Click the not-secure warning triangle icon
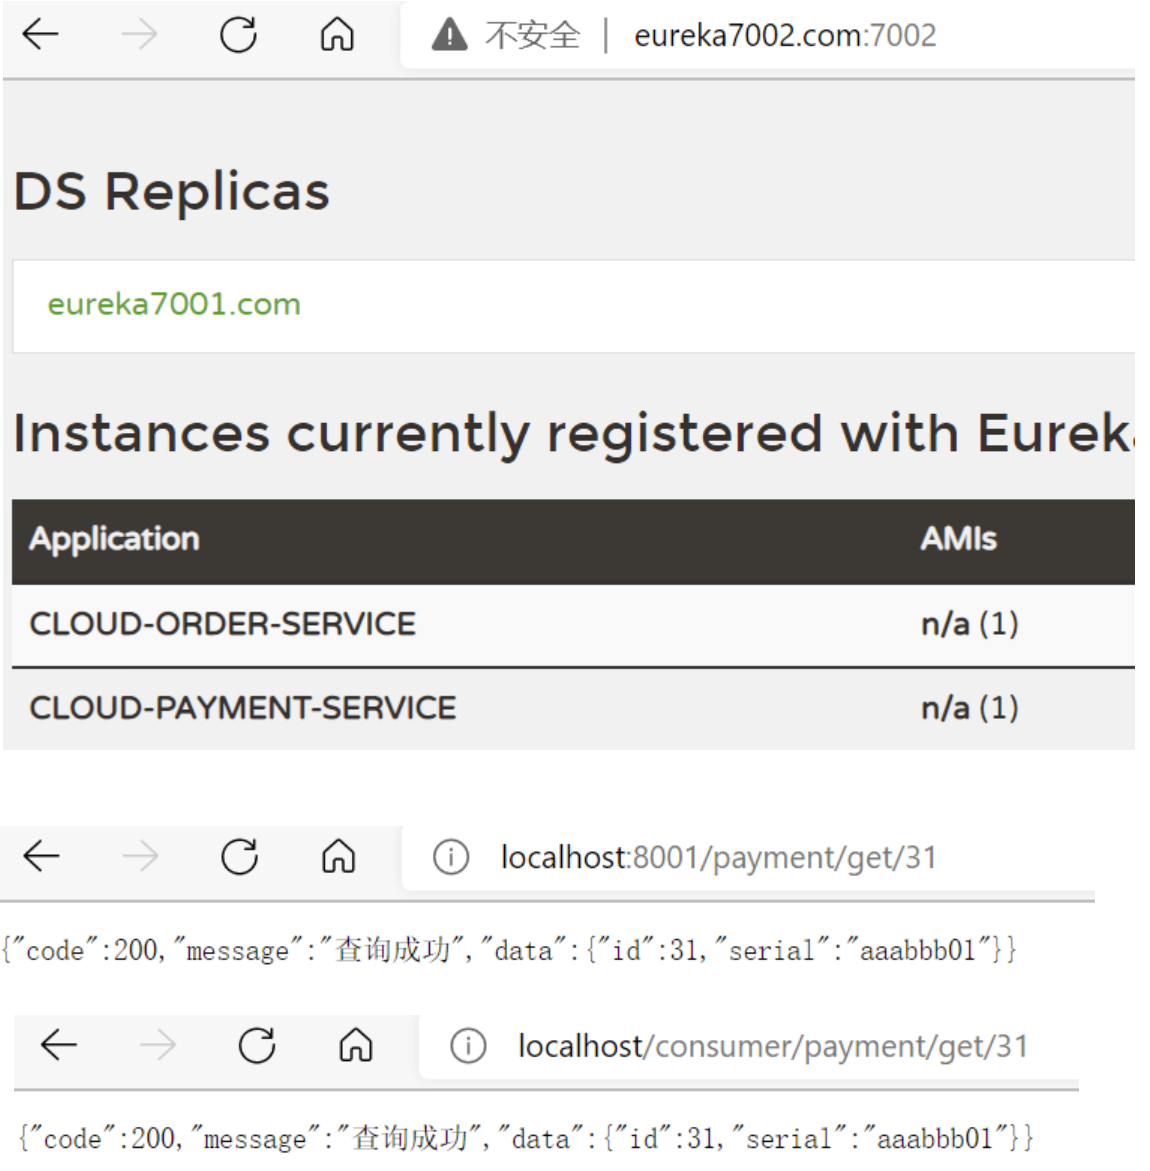The height and width of the screenshot is (1171, 1150). coord(450,35)
